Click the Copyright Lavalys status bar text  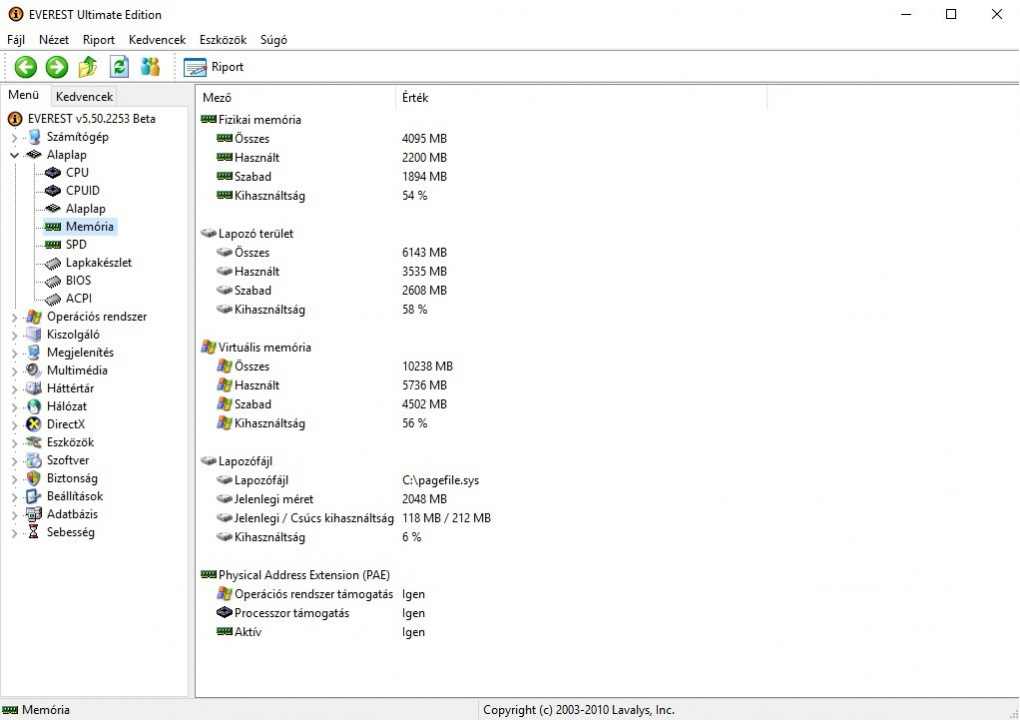(578, 710)
